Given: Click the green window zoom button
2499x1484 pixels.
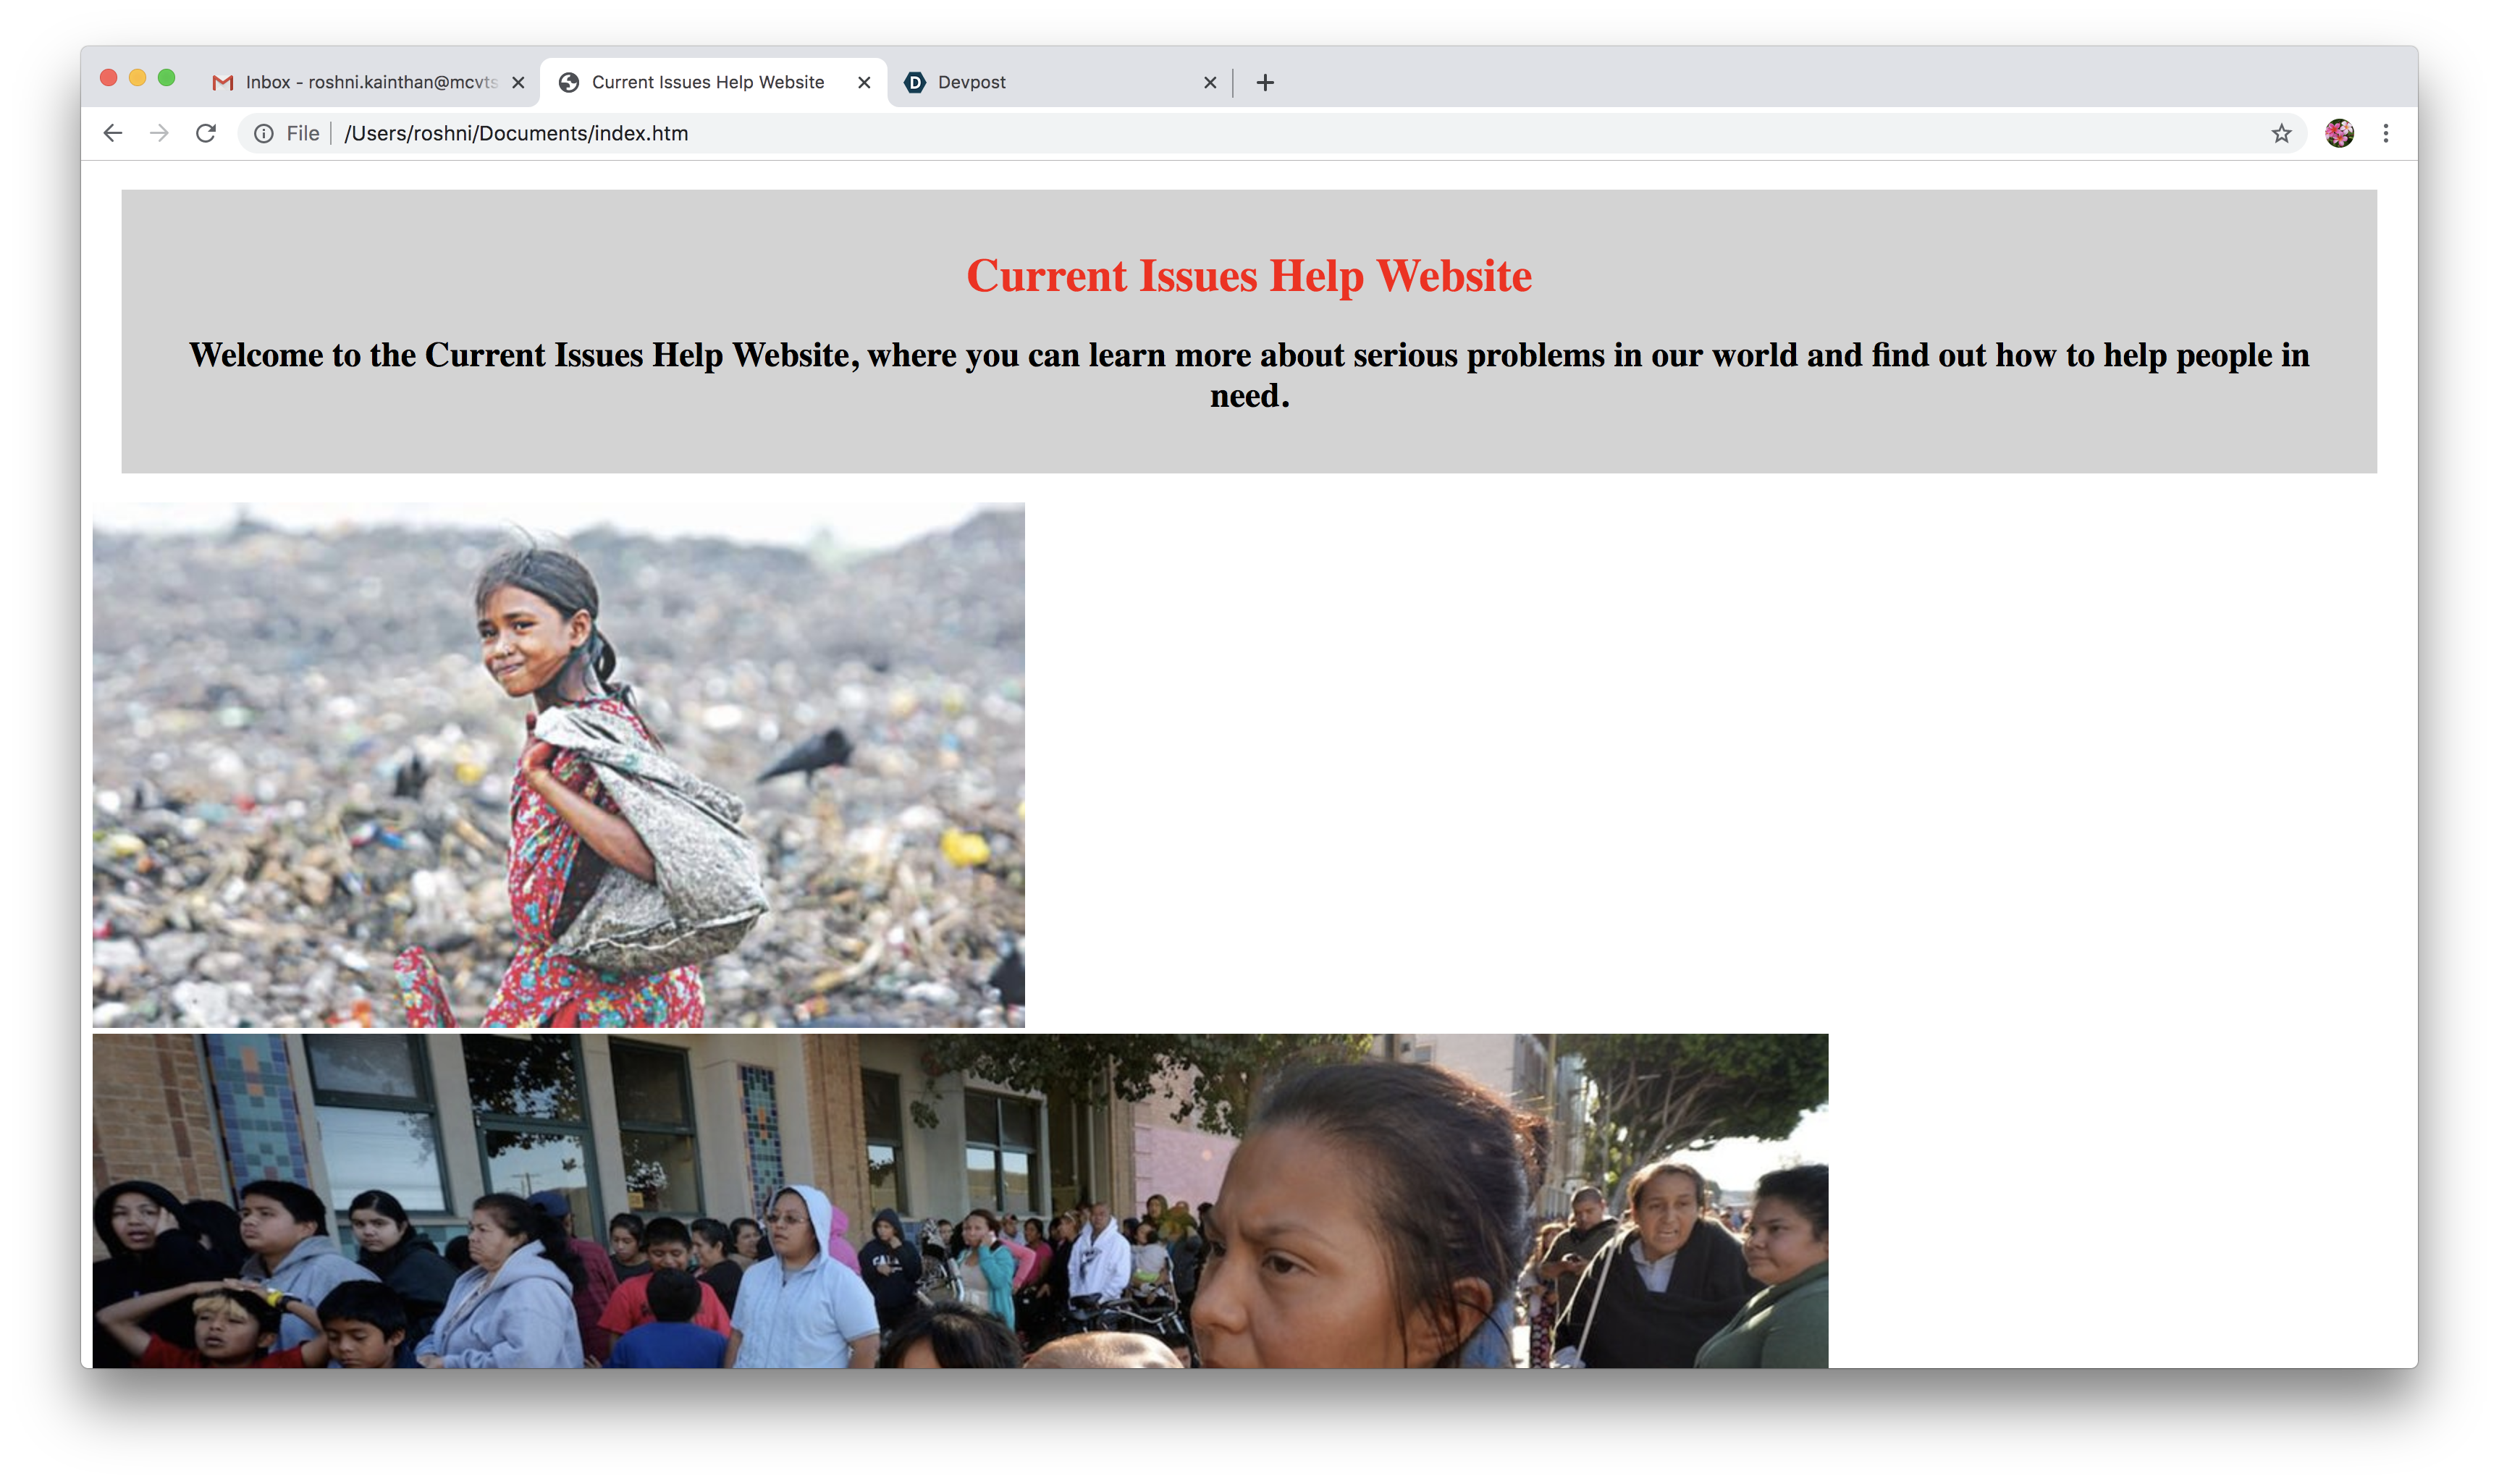Looking at the screenshot, I should (x=167, y=78).
